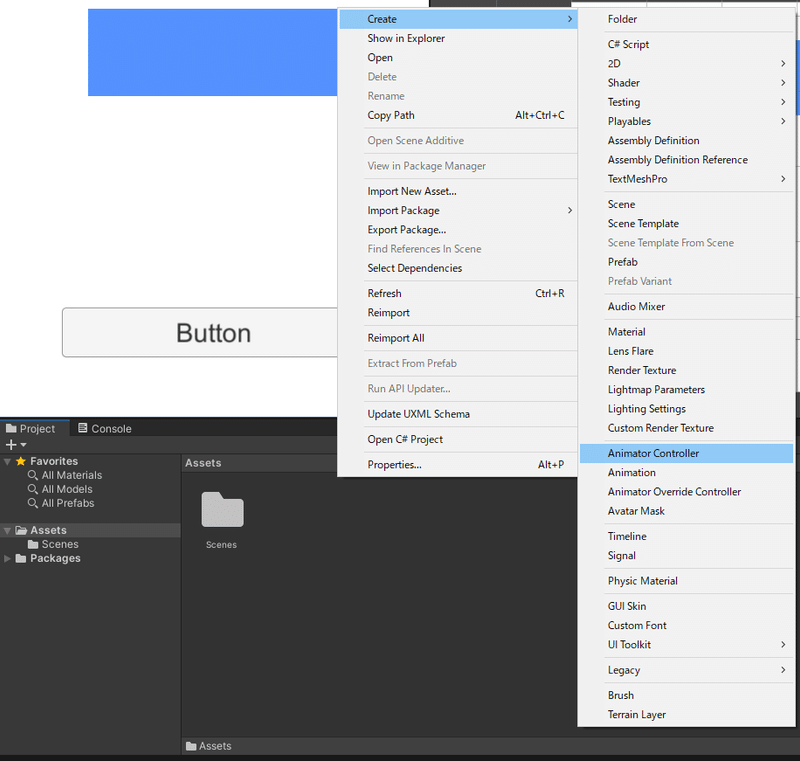Select the large Scenes folder thumbnail
800x761 pixels.
point(222,509)
